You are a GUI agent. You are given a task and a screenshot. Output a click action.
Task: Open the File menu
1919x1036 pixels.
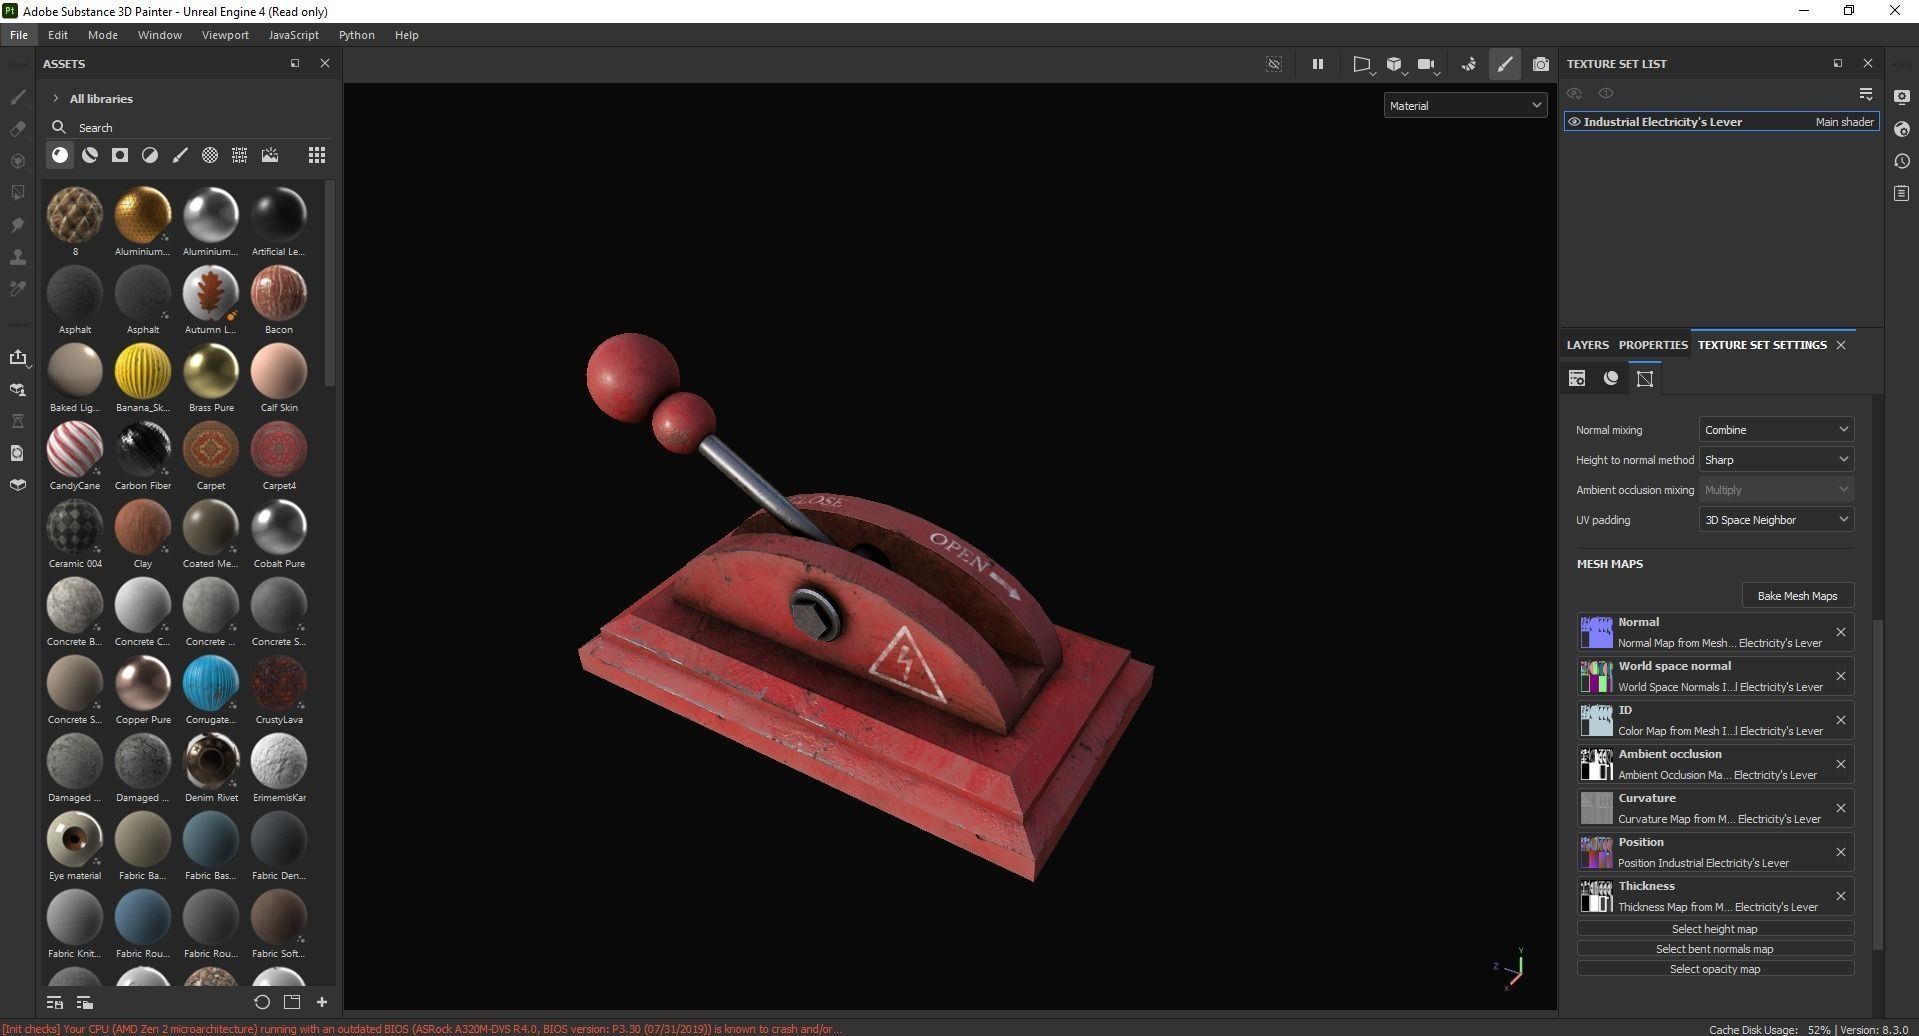click(x=19, y=35)
